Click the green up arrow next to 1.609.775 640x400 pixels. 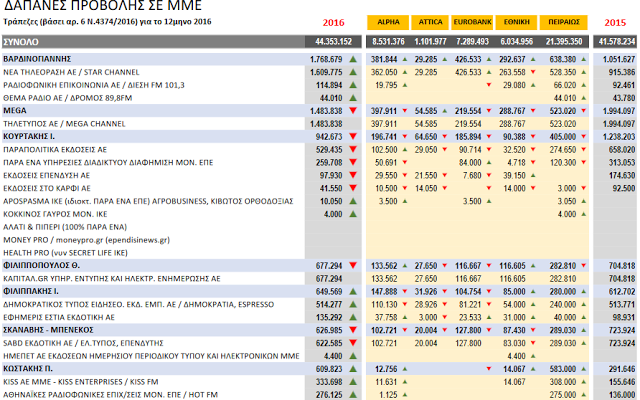point(353,72)
